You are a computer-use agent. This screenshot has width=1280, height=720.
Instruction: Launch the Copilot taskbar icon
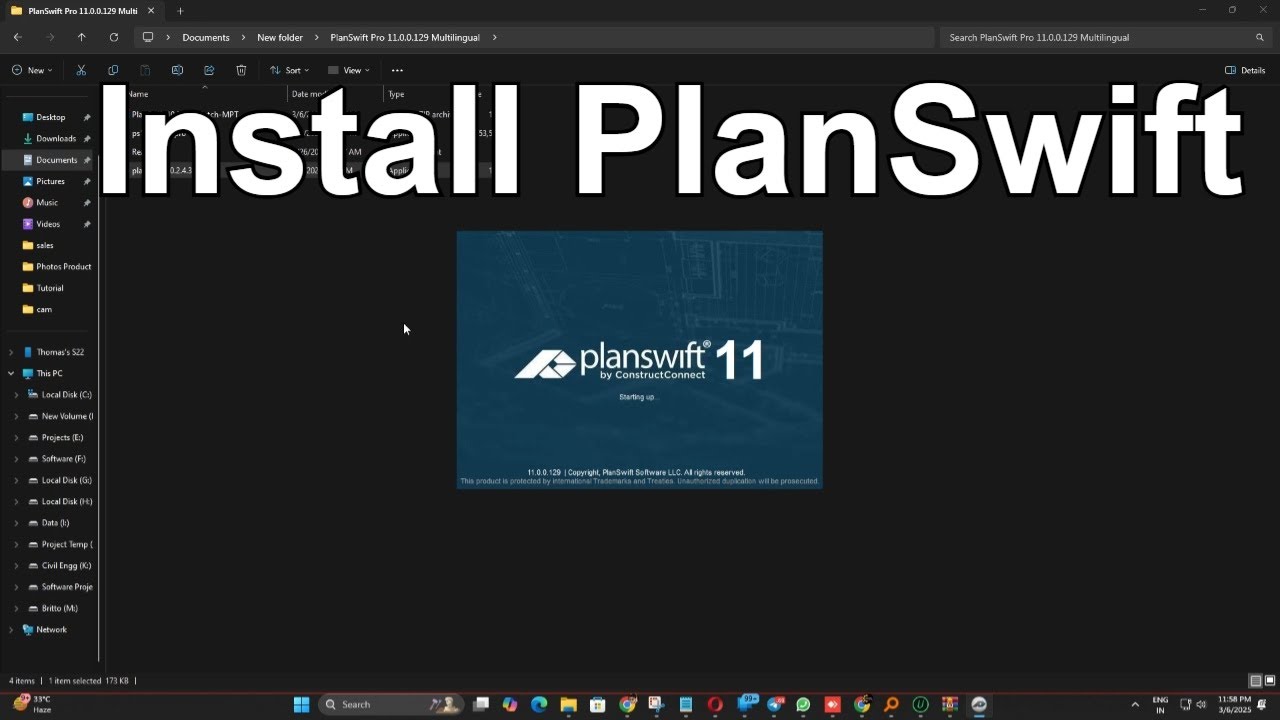[x=510, y=704]
